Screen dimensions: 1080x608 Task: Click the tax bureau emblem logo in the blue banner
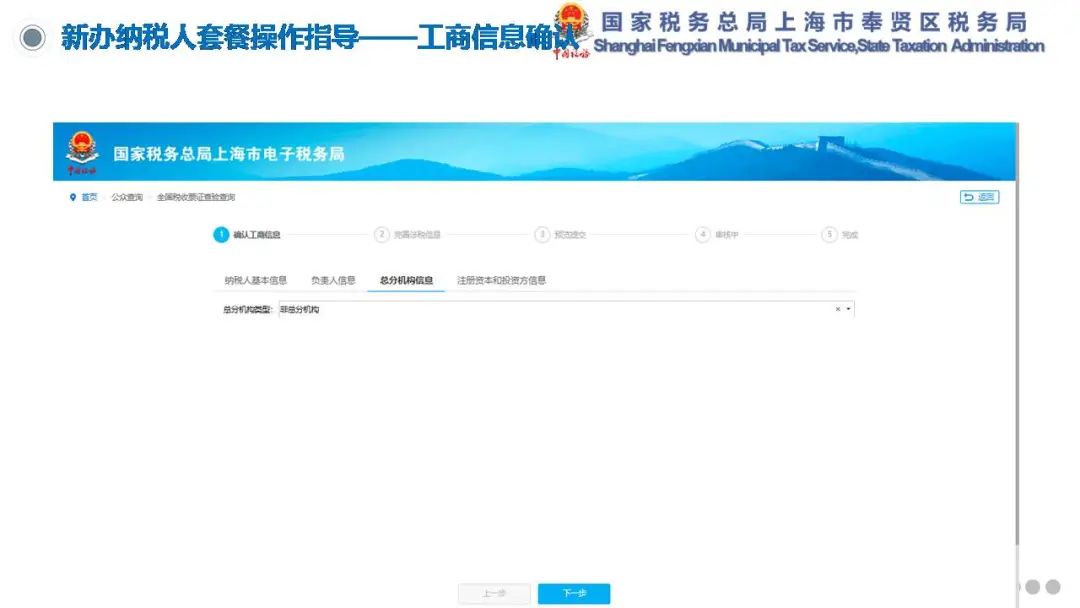82,152
